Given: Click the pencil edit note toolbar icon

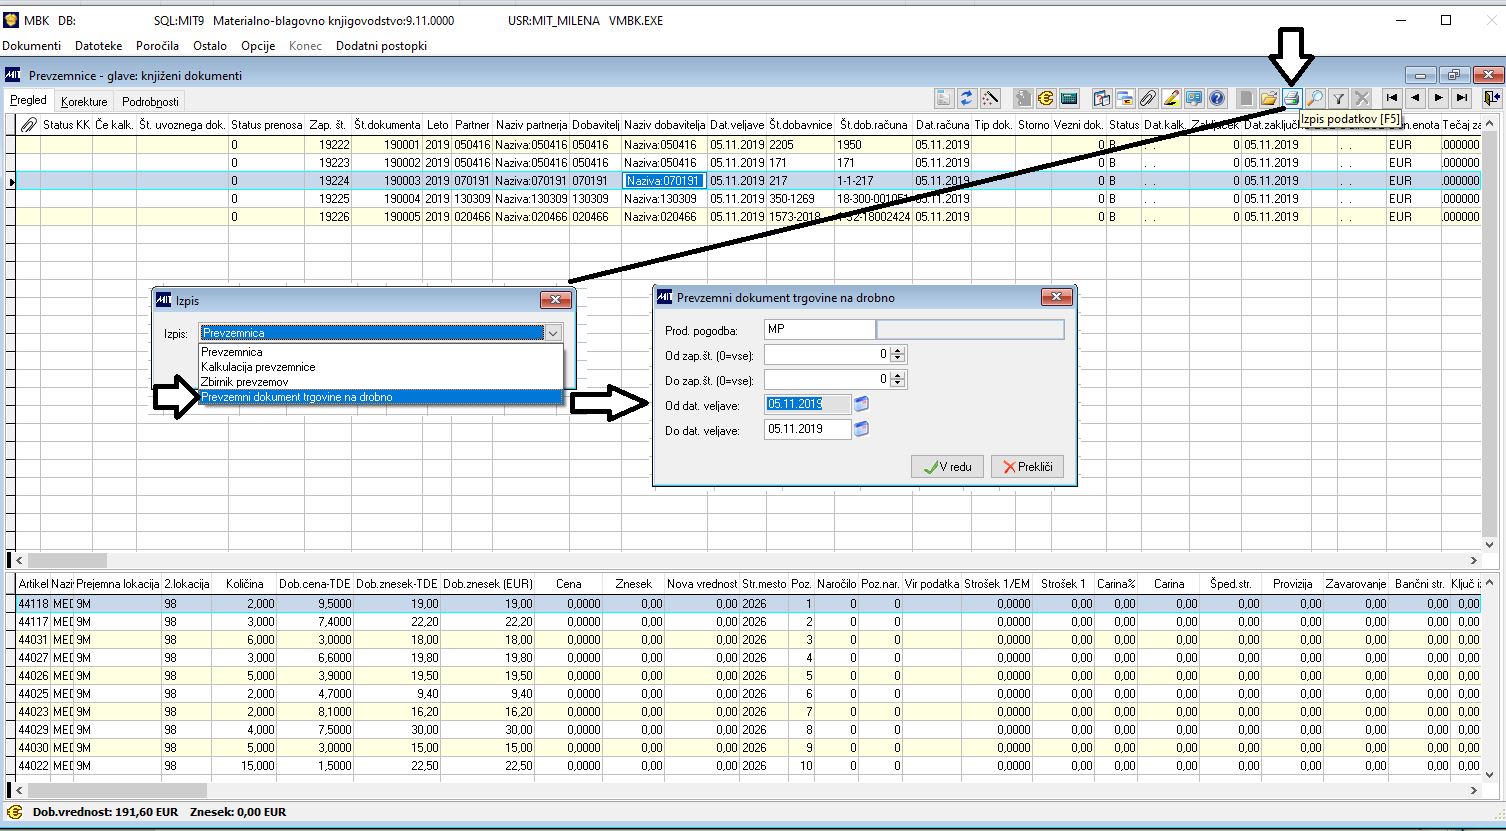Looking at the screenshot, I should click(1171, 98).
